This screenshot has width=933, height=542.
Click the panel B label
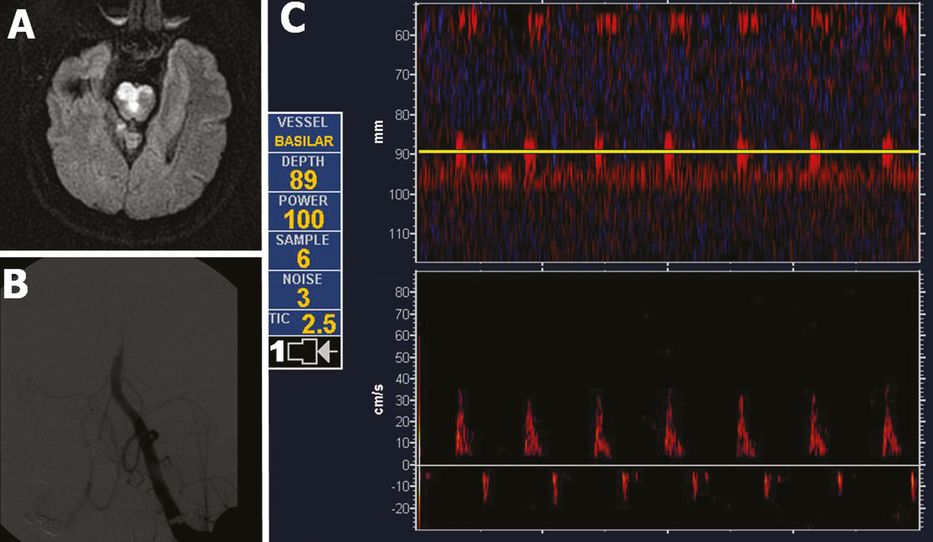(x=20, y=285)
